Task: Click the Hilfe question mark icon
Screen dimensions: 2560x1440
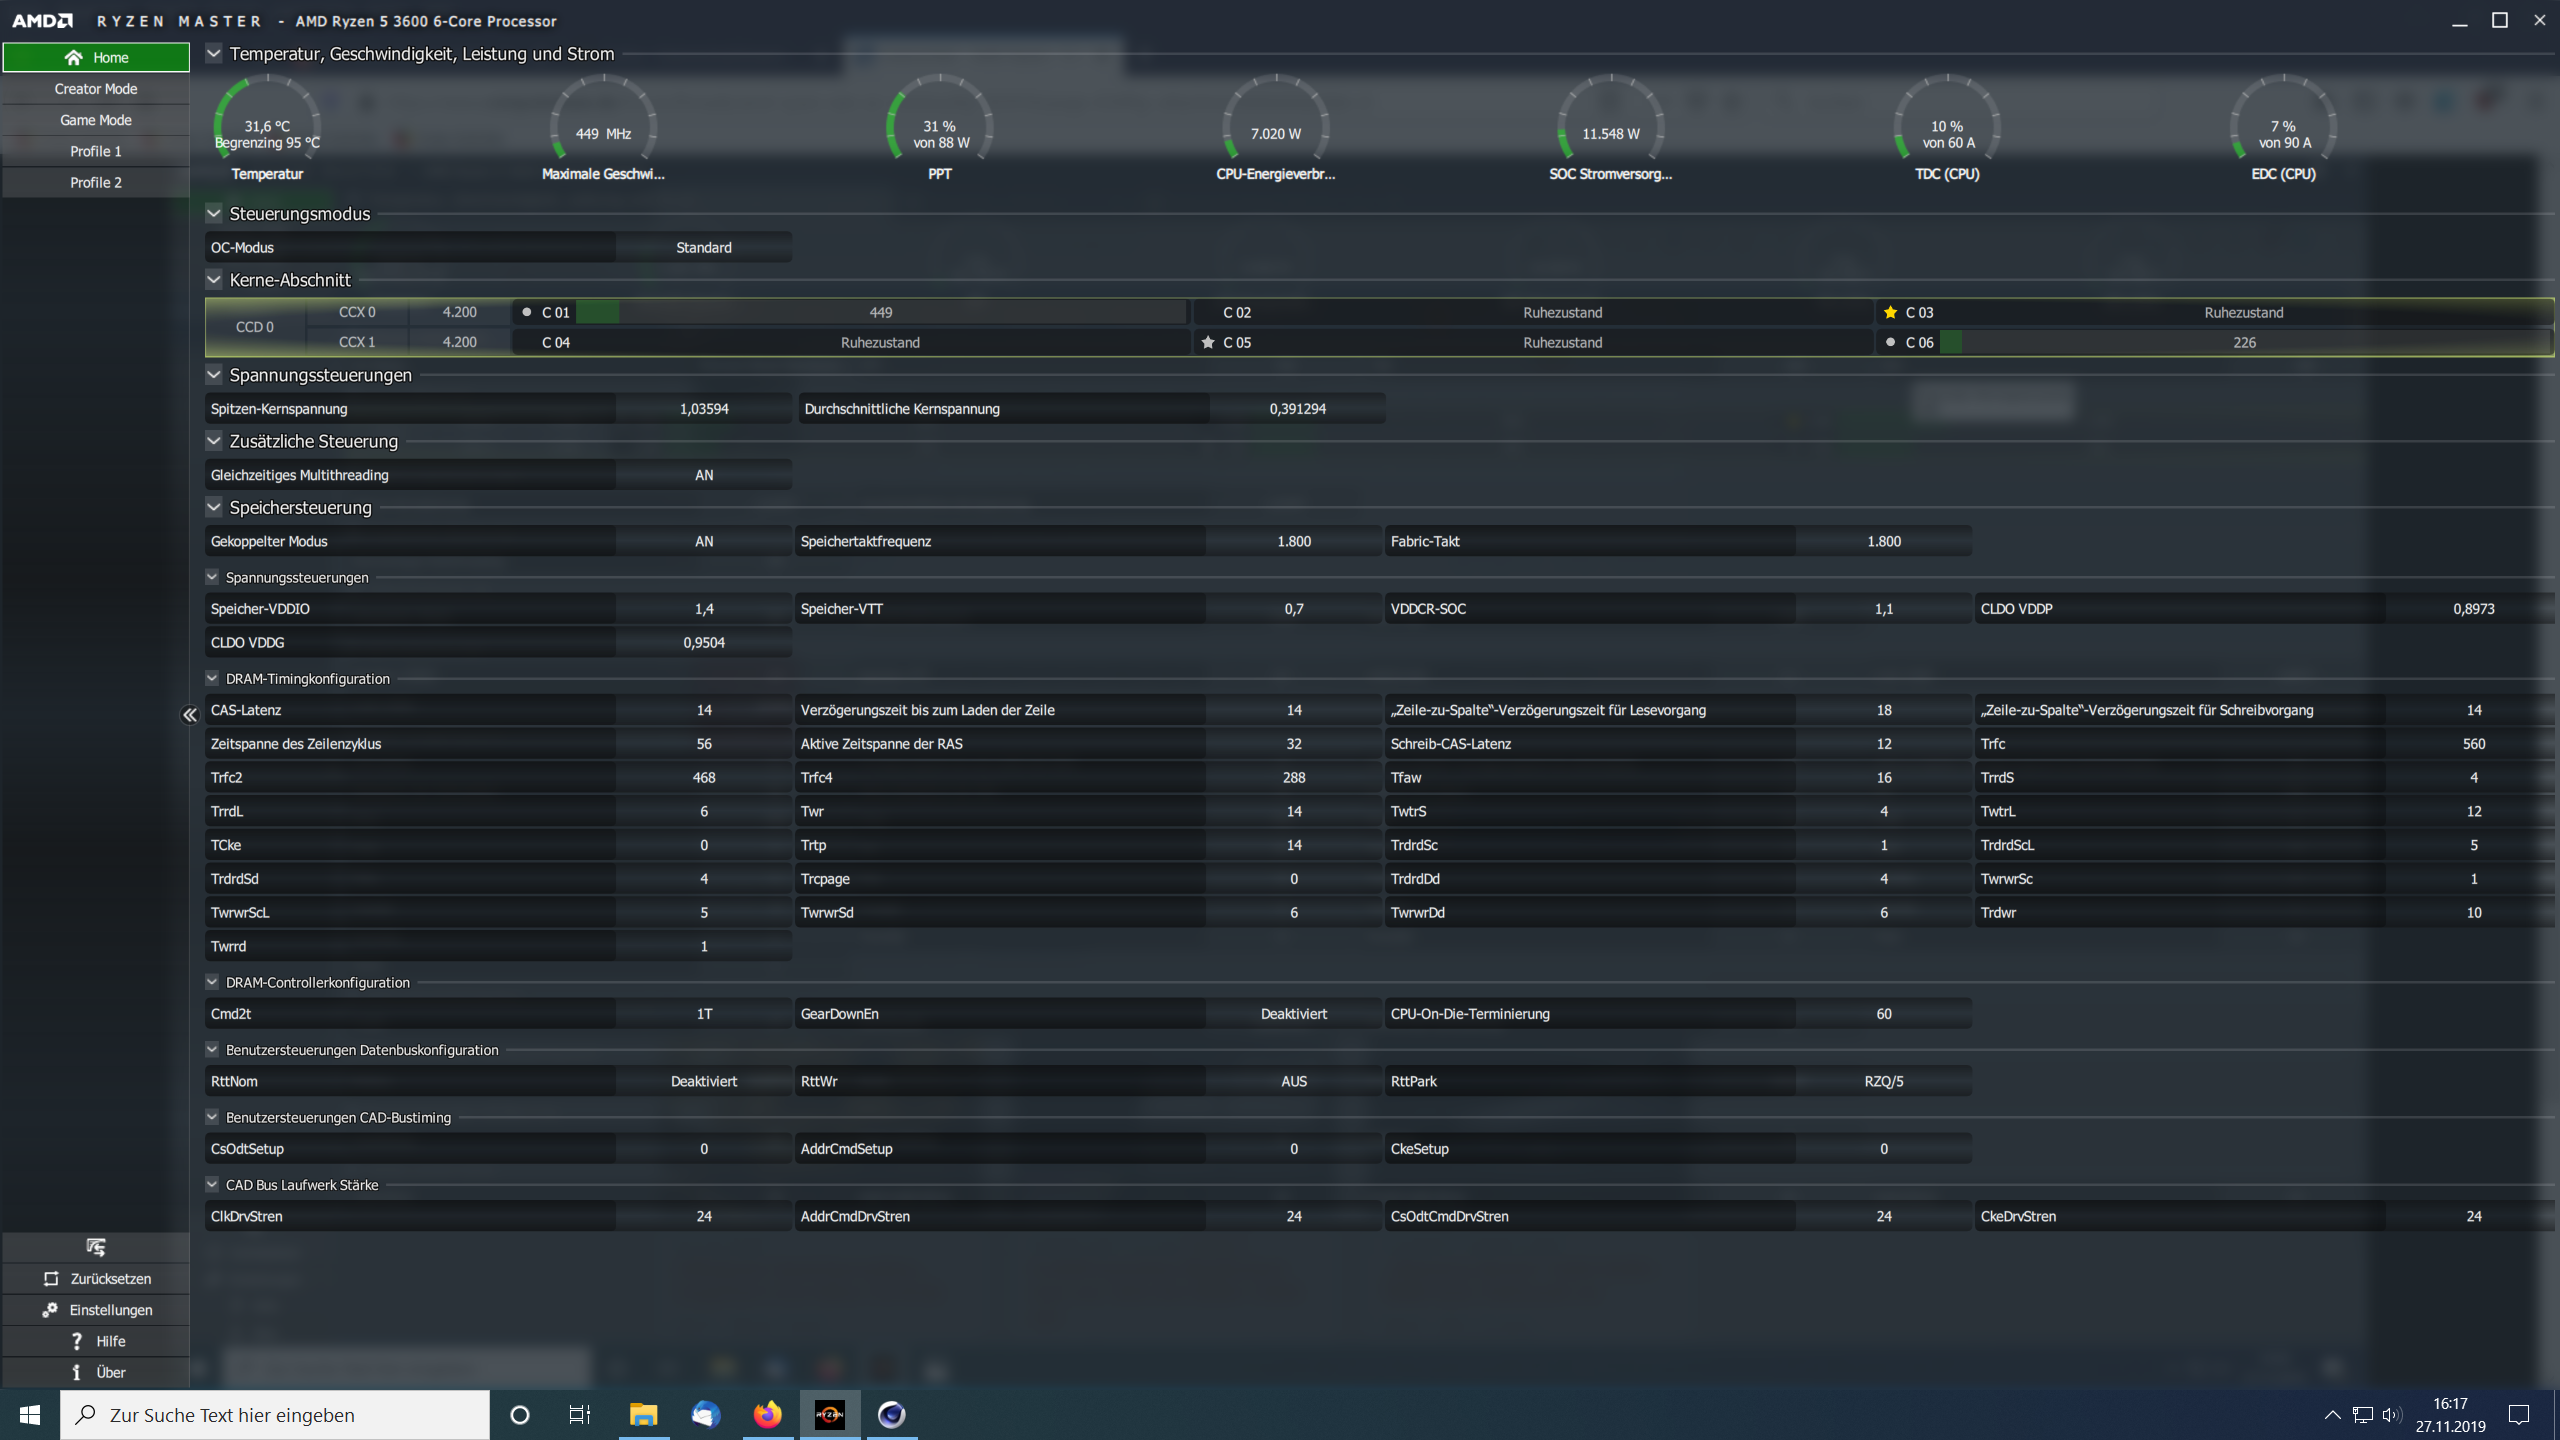Action: point(77,1341)
